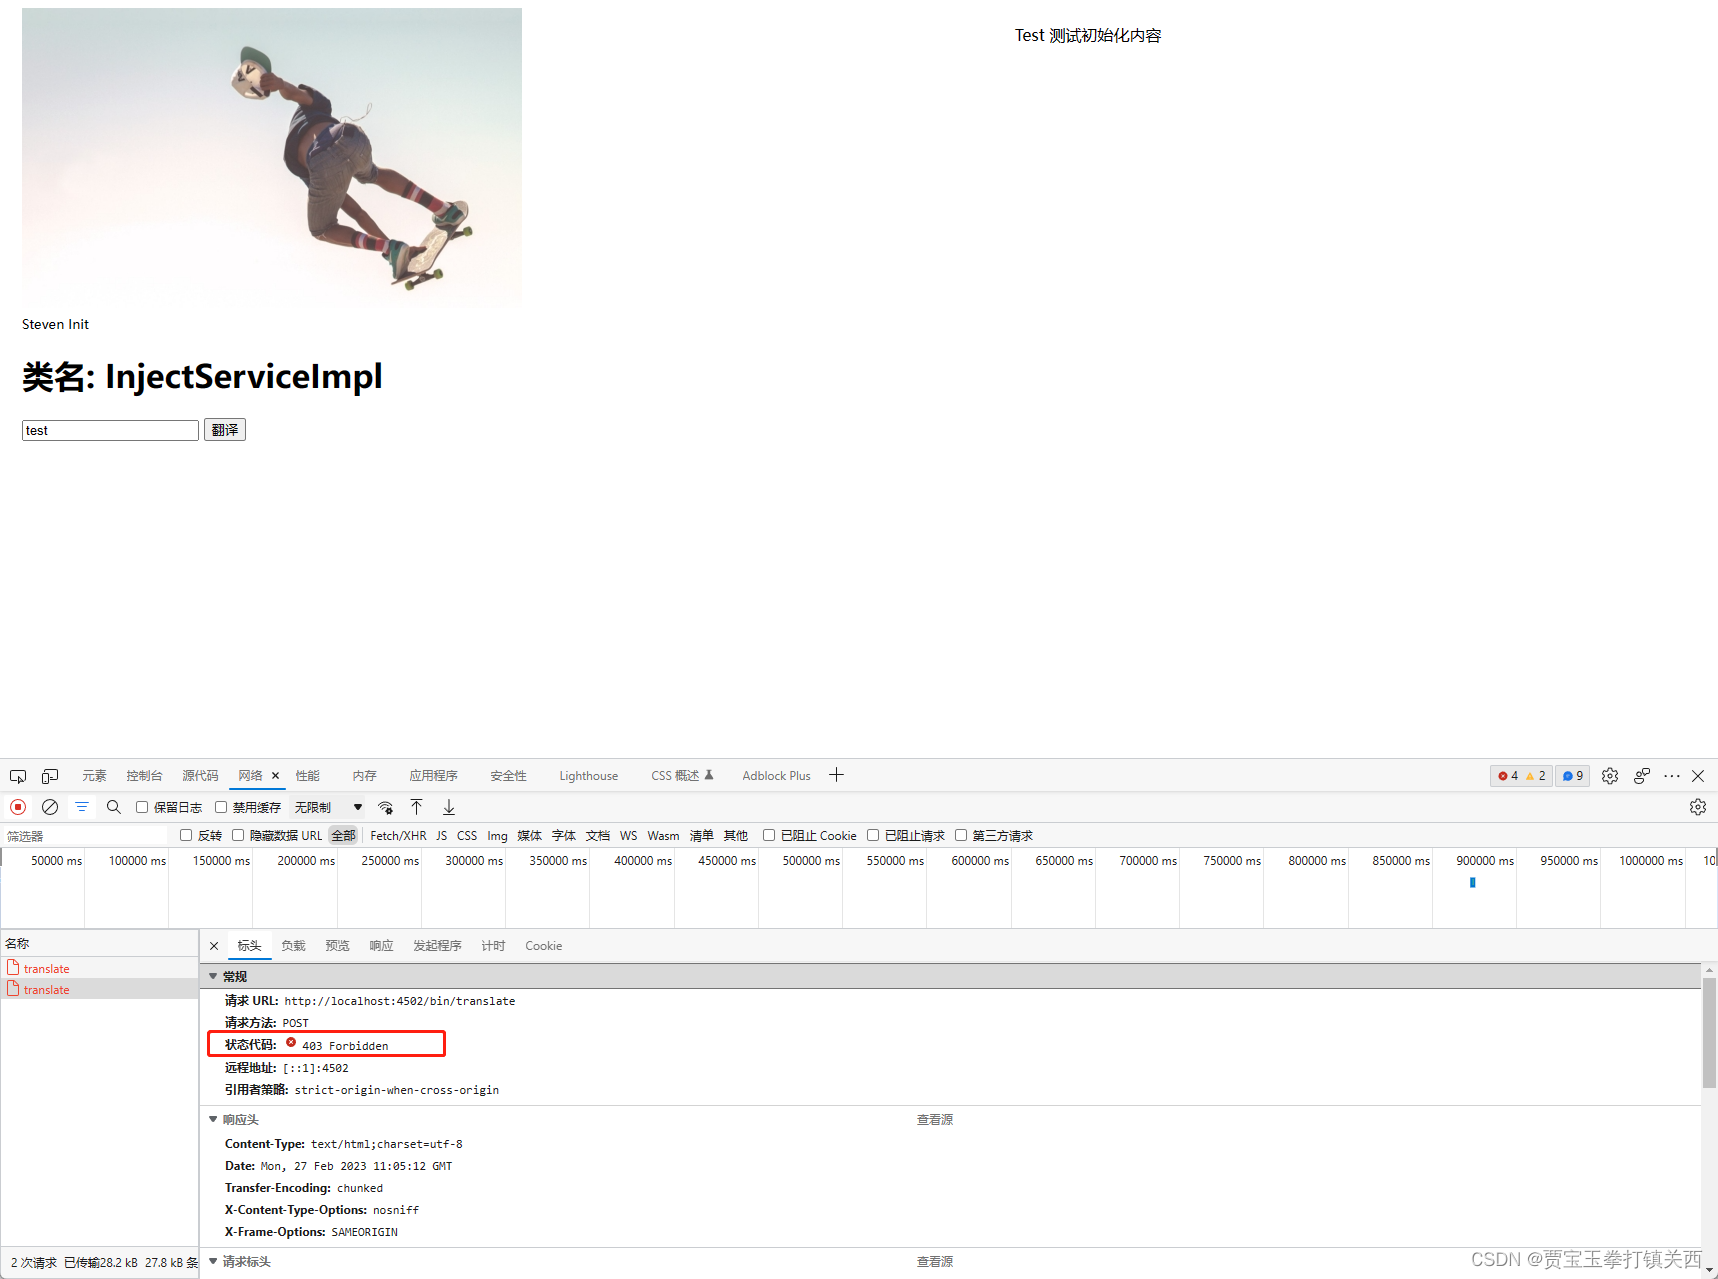Toggle third-party requests checkbox
The image size is (1718, 1279).
click(961, 835)
